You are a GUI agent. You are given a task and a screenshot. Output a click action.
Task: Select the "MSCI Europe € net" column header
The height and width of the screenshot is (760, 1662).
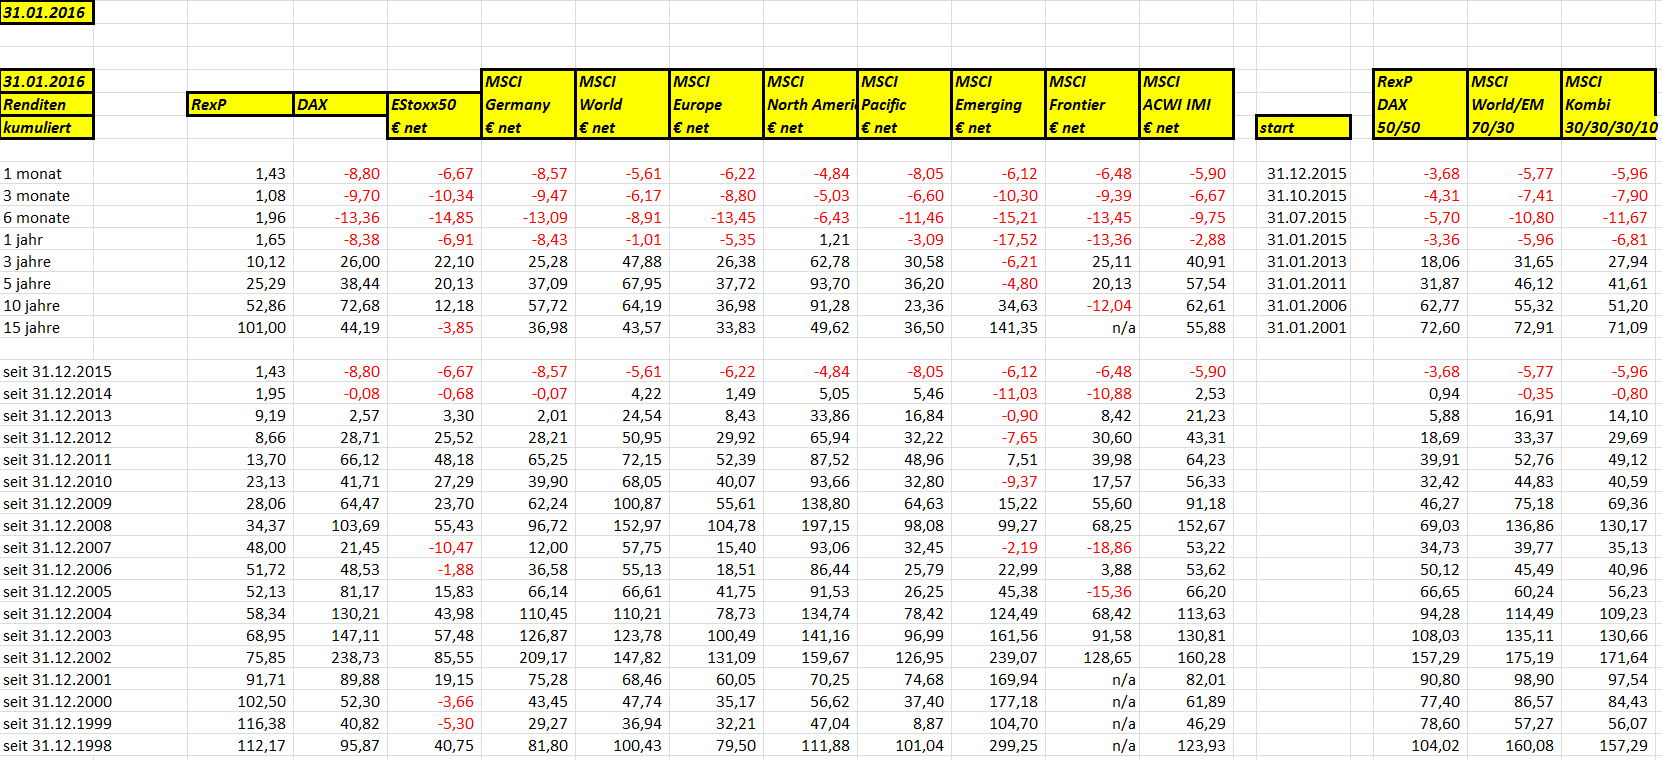[x=716, y=104]
